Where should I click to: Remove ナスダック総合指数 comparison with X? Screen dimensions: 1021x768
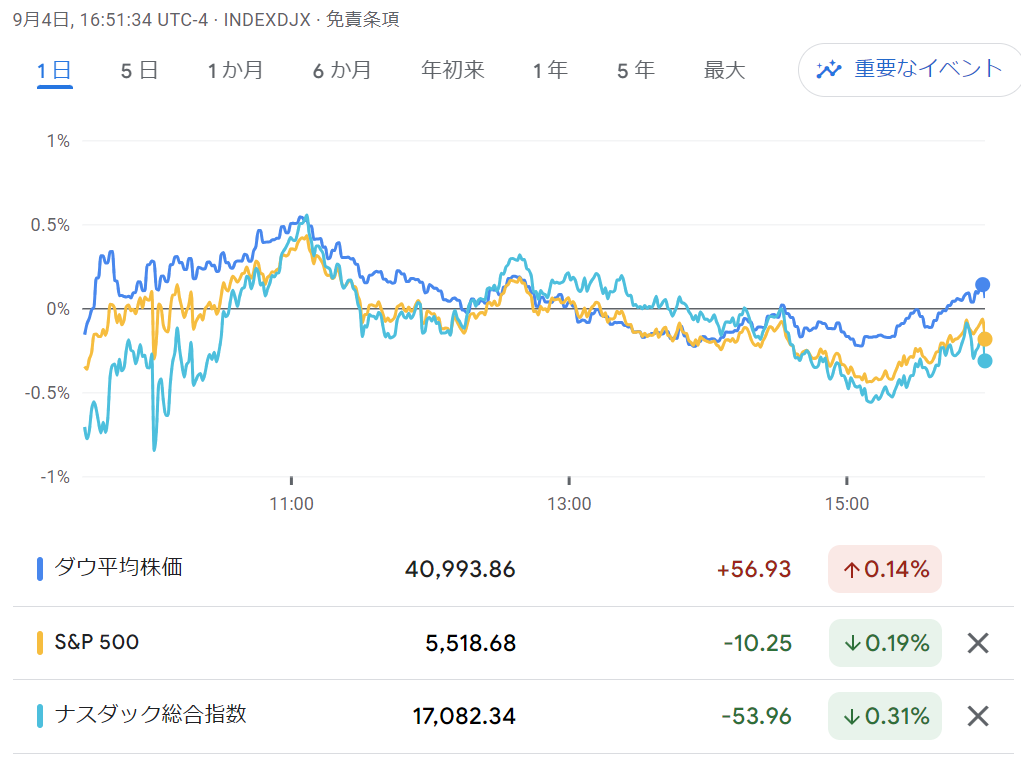pos(978,716)
